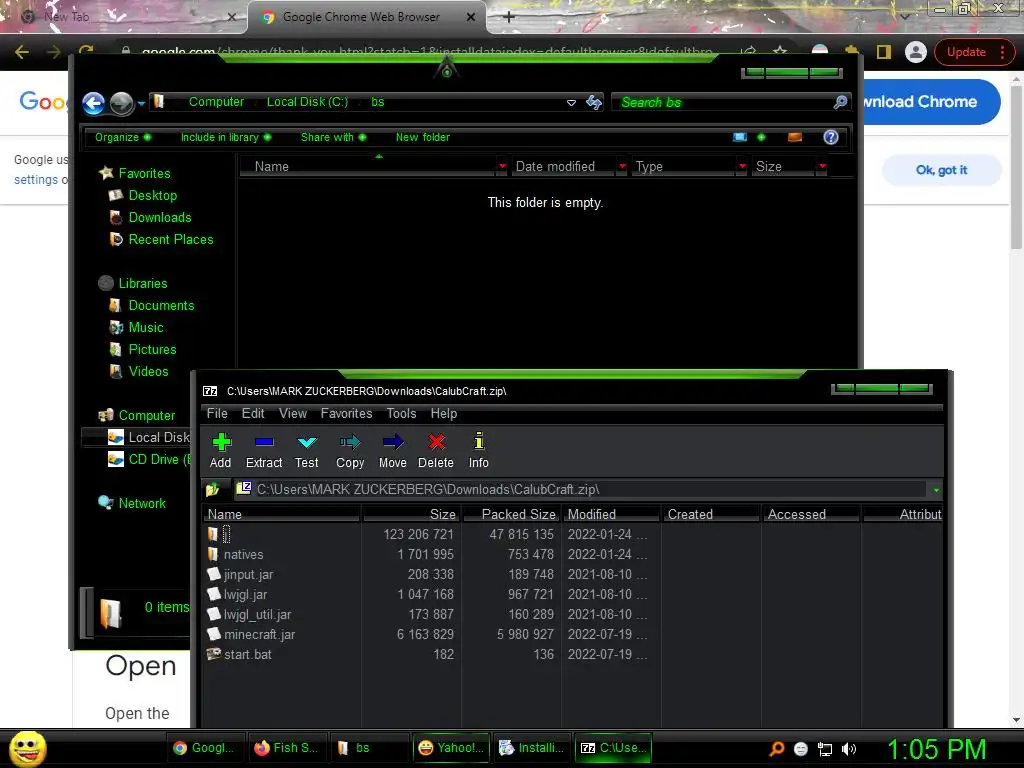1024x768 pixels.
Task: Open the volume speaker tray icon
Action: coord(849,749)
